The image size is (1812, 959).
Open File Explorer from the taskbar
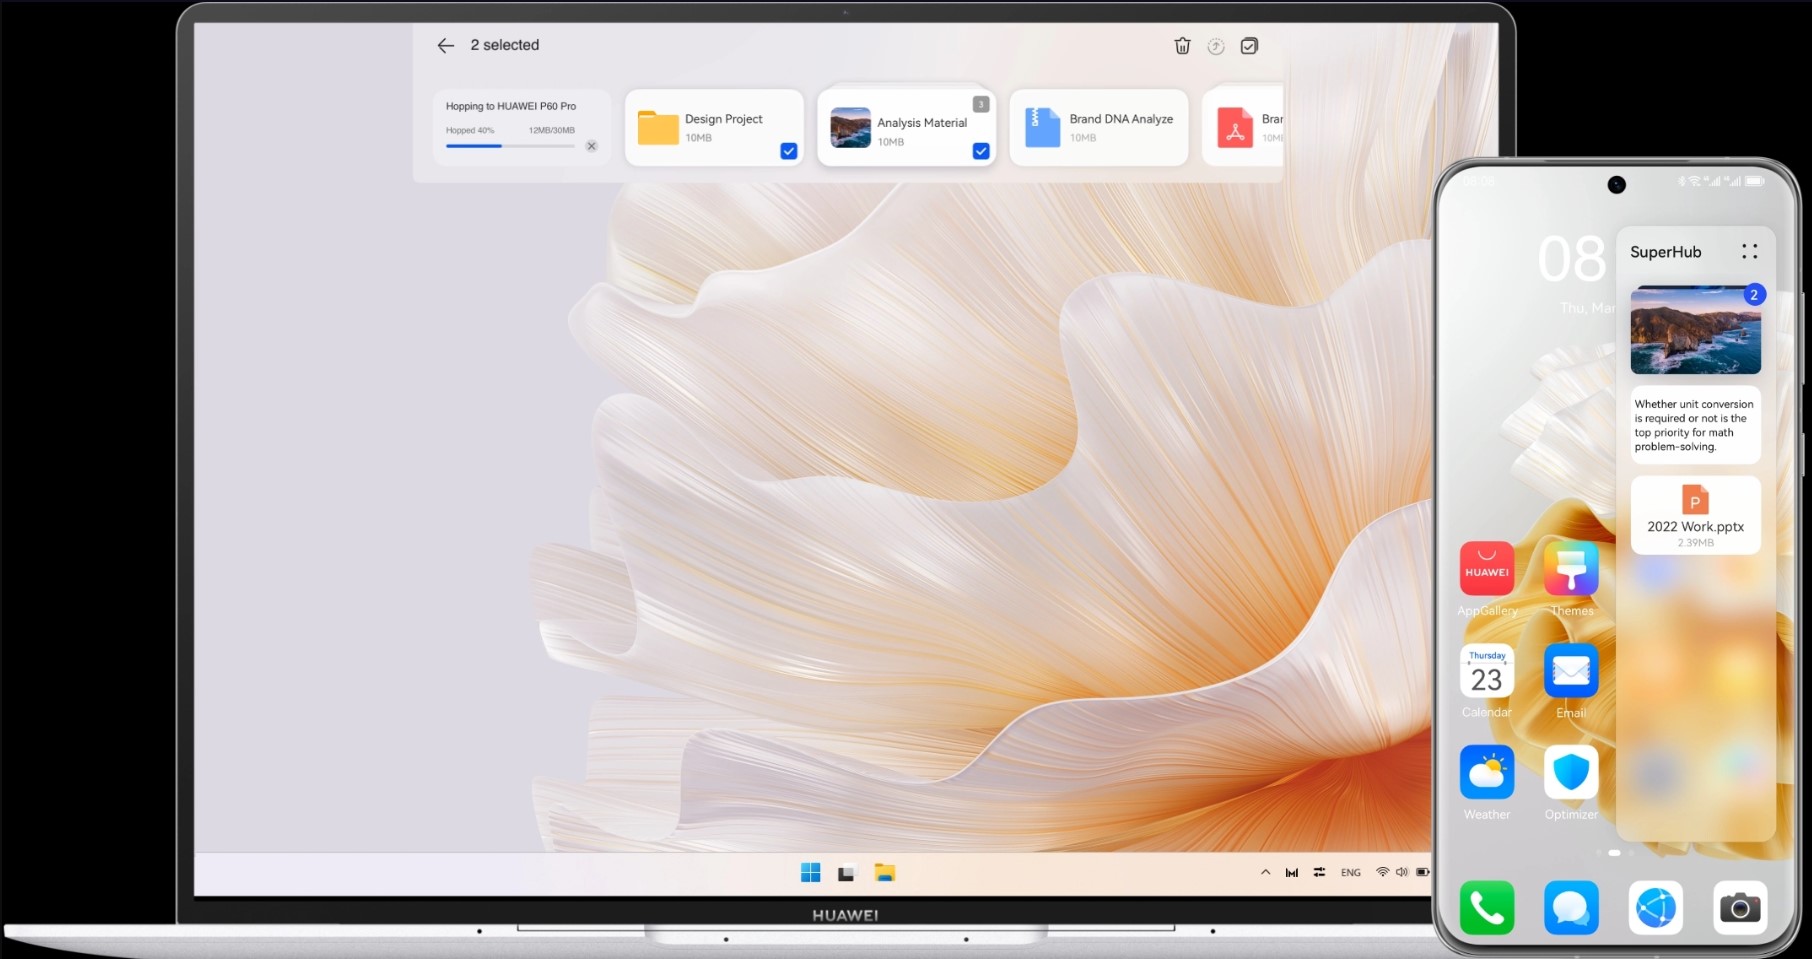[884, 873]
